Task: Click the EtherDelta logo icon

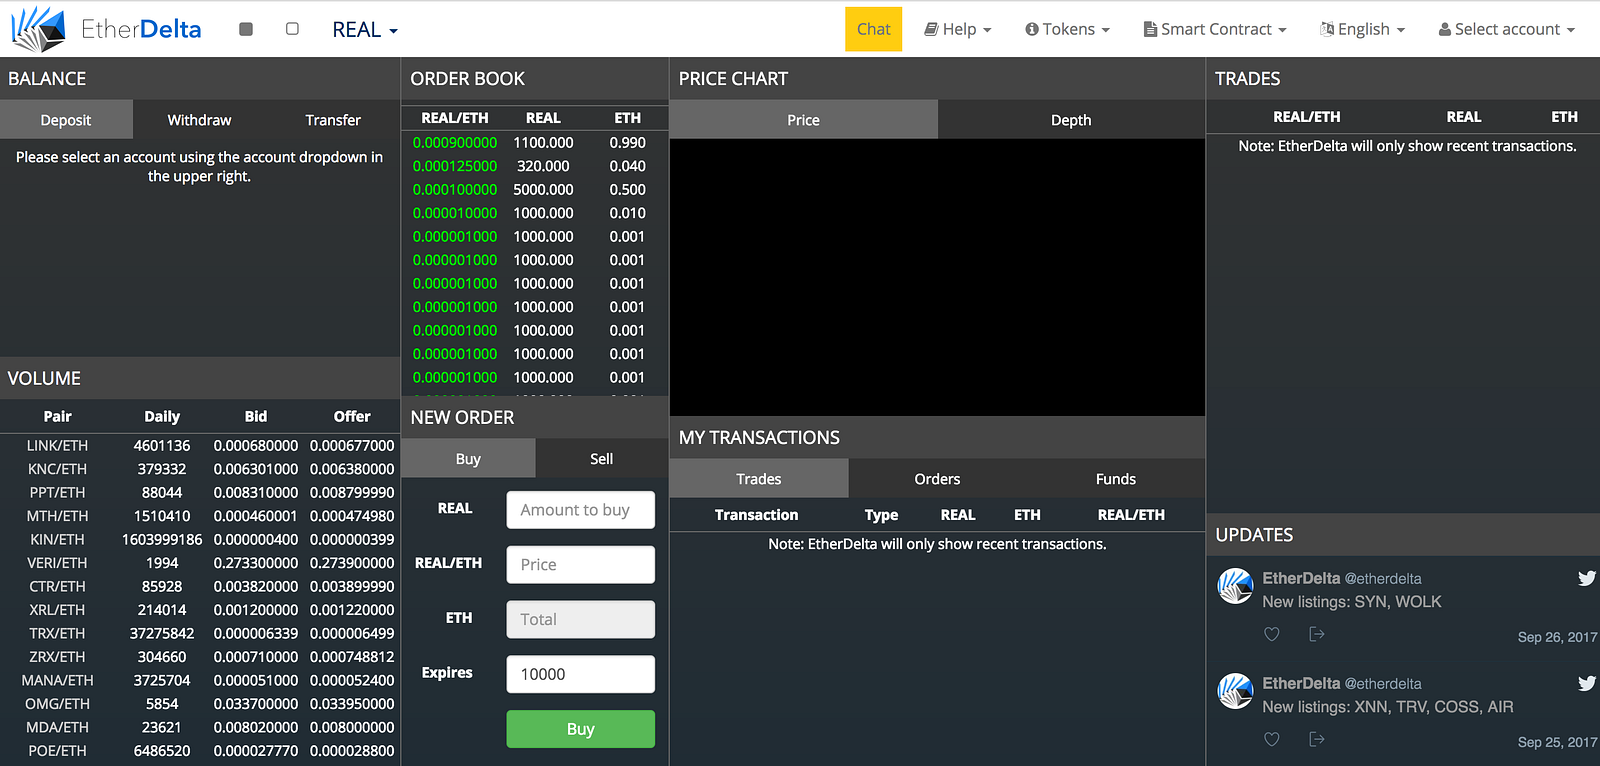Action: tap(38, 29)
